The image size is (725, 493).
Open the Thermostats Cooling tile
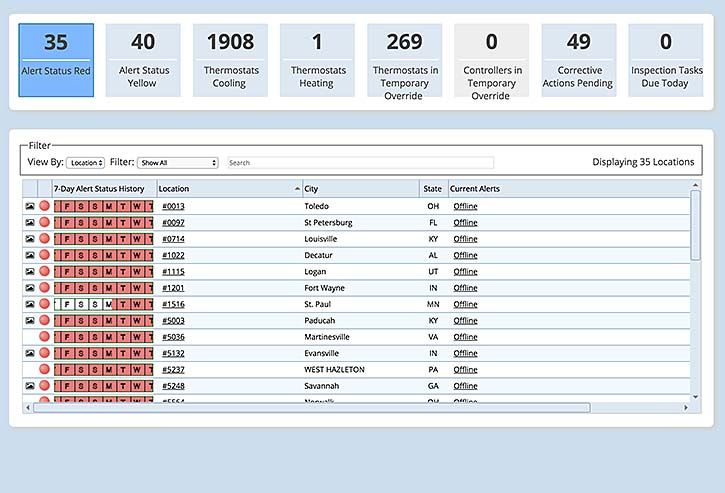pyautogui.click(x=230, y=60)
